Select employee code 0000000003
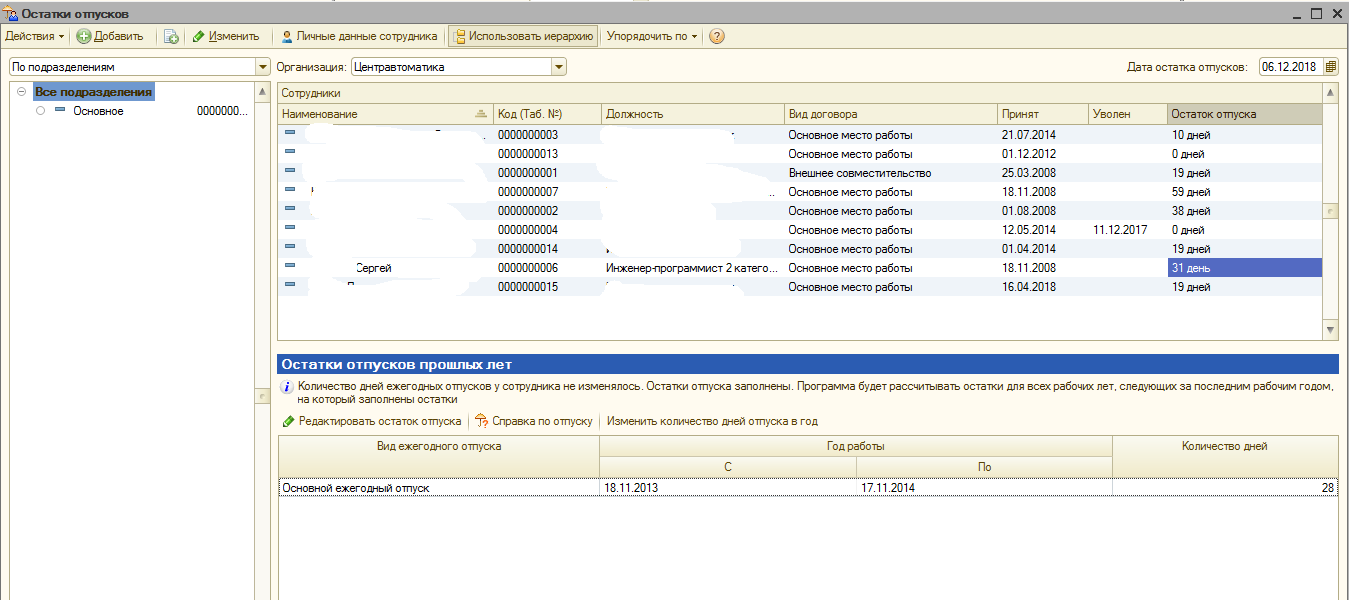The image size is (1349, 600). point(528,135)
